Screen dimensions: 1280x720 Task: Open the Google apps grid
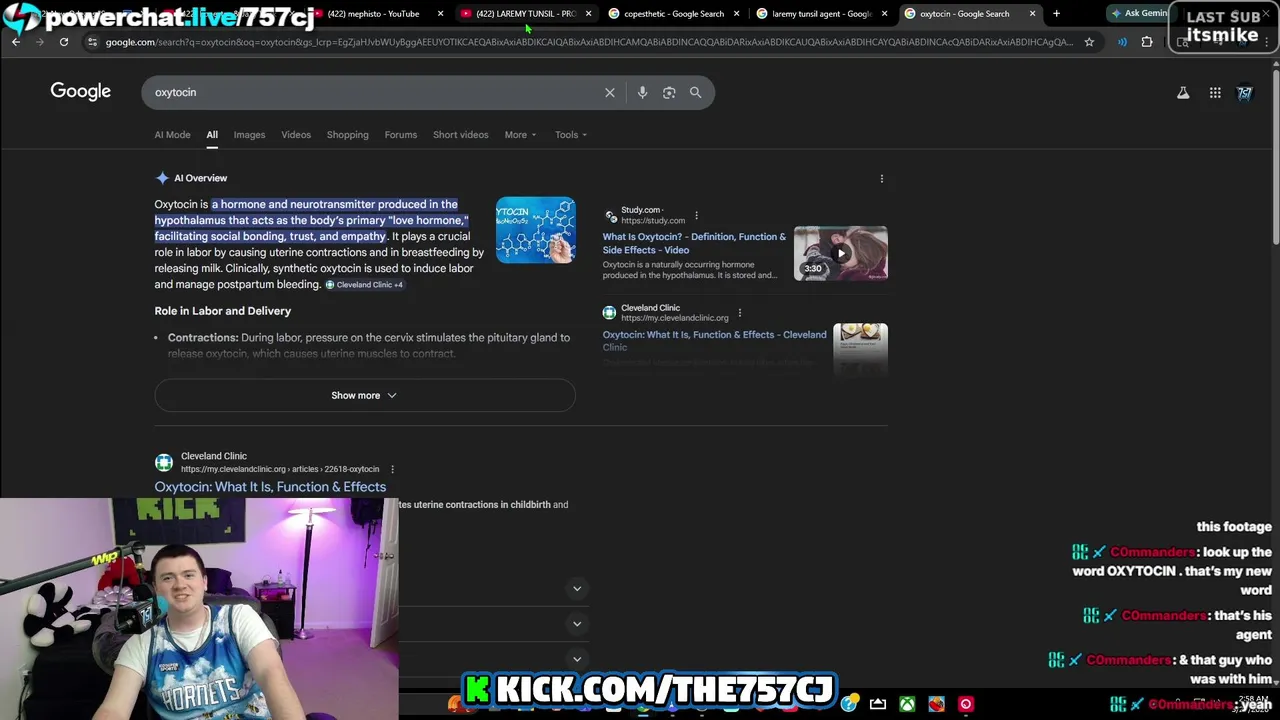click(x=1215, y=93)
